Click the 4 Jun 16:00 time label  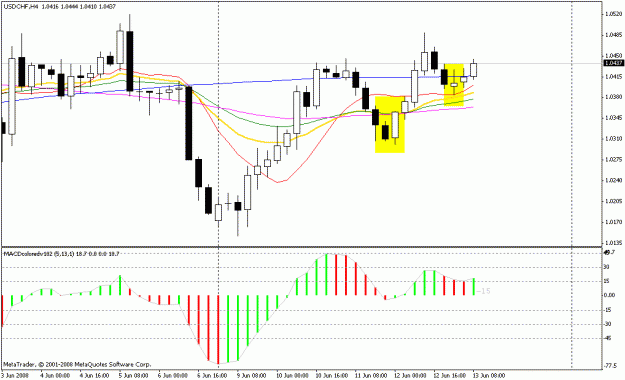(94, 376)
